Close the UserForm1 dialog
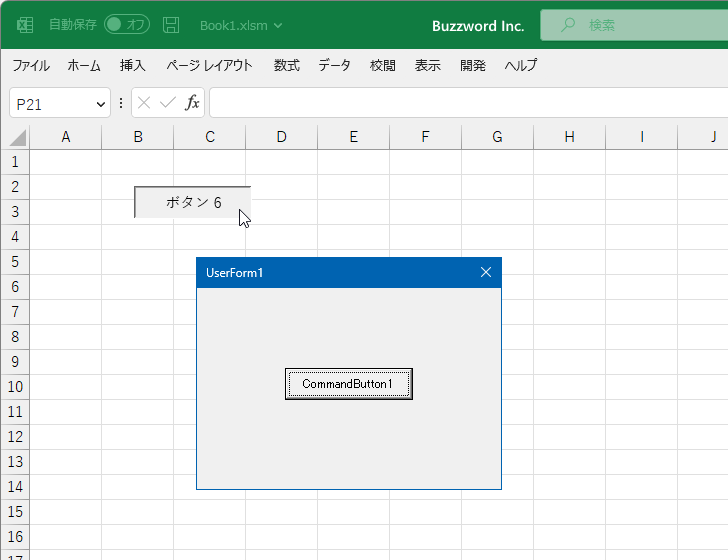Screen dimensions: 728x560 point(486,272)
